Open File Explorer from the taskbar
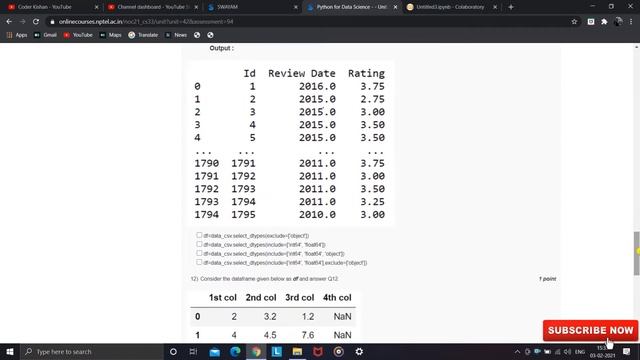The height and width of the screenshot is (360, 640). click(x=297, y=351)
